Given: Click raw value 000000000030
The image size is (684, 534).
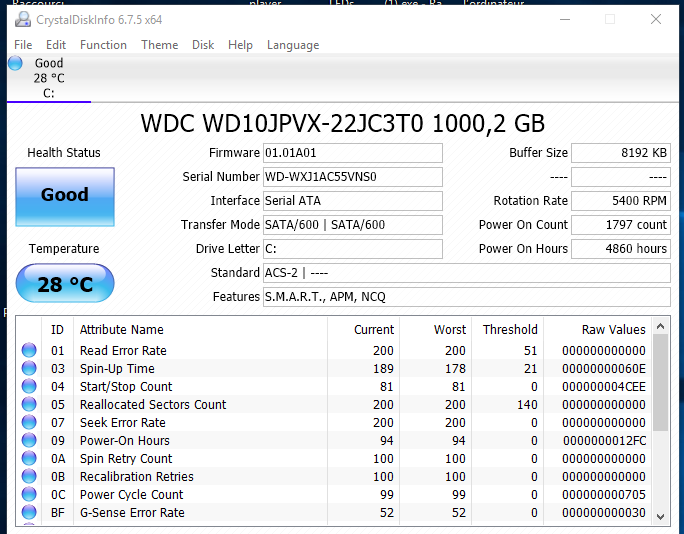Looking at the screenshot, I should pyautogui.click(x=604, y=512).
